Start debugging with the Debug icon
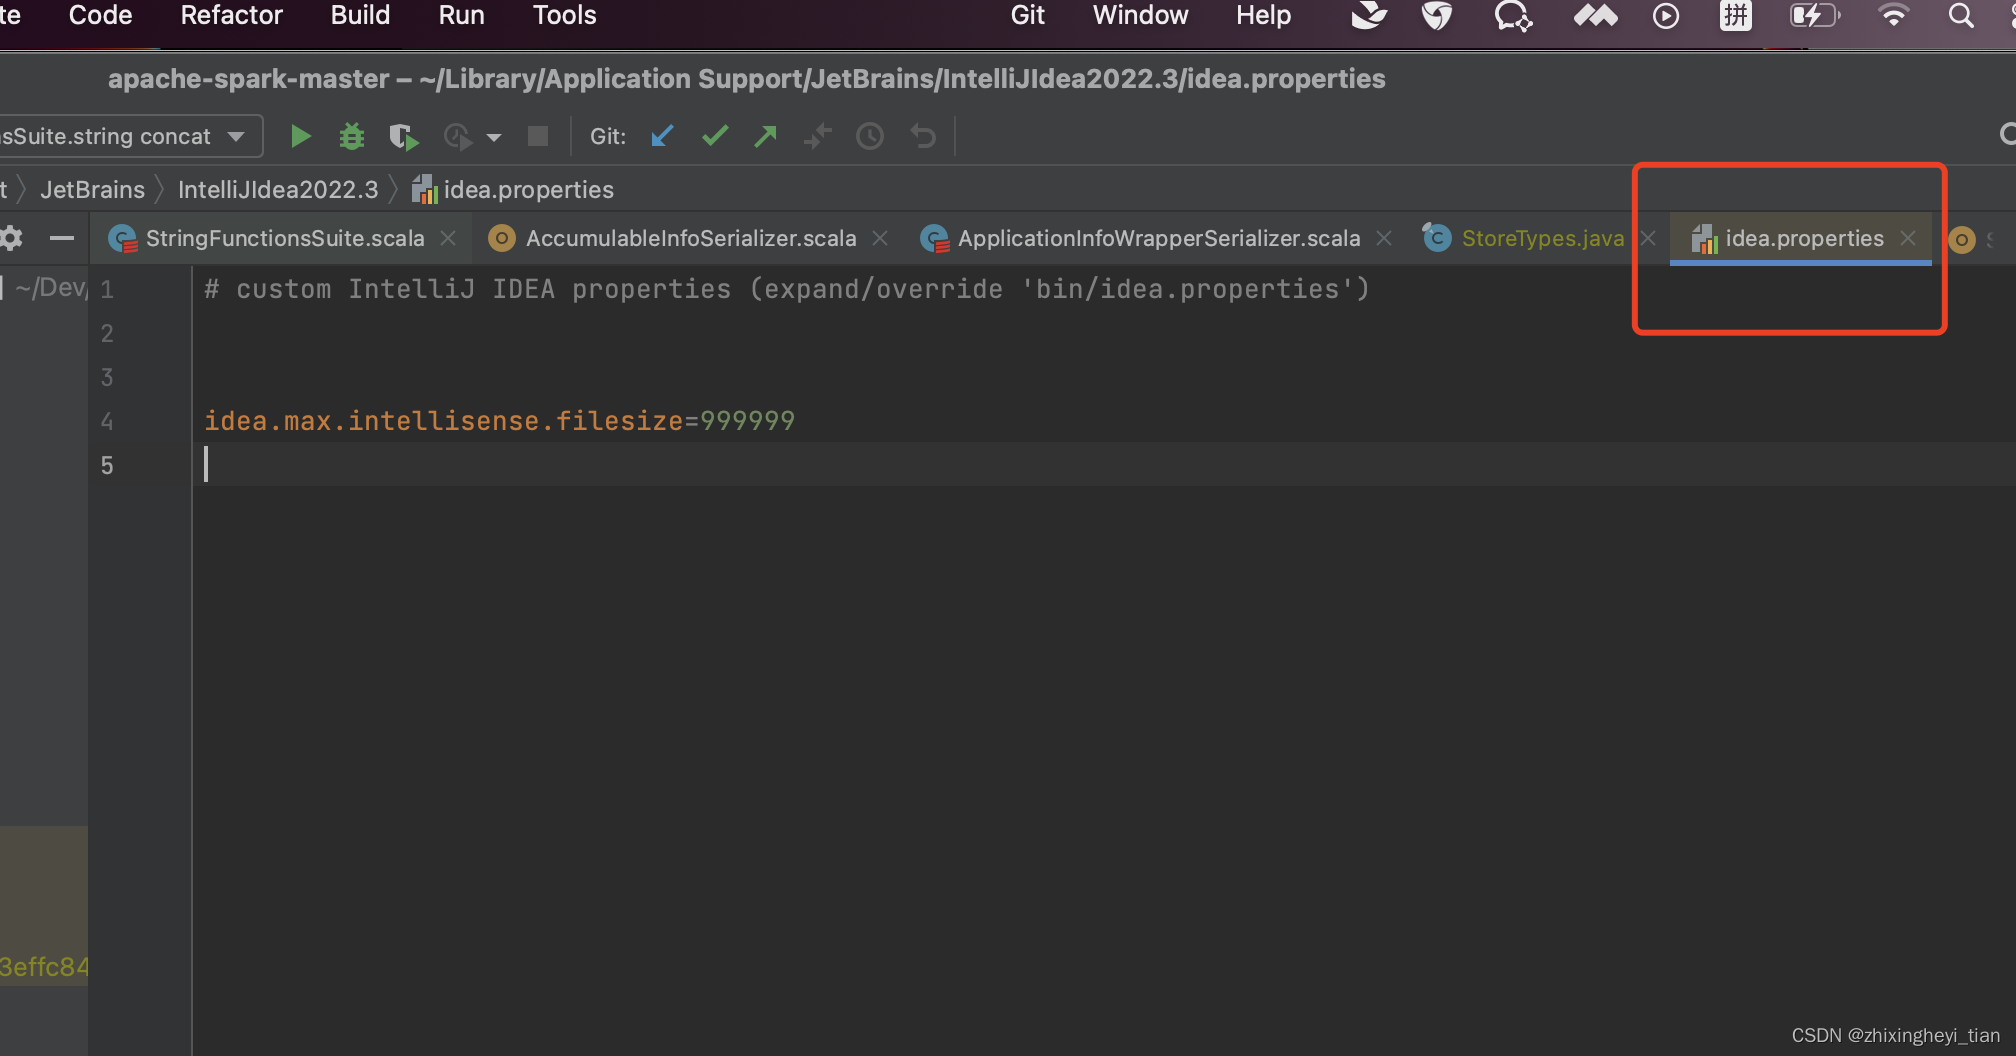This screenshot has width=2016, height=1056. click(x=351, y=136)
